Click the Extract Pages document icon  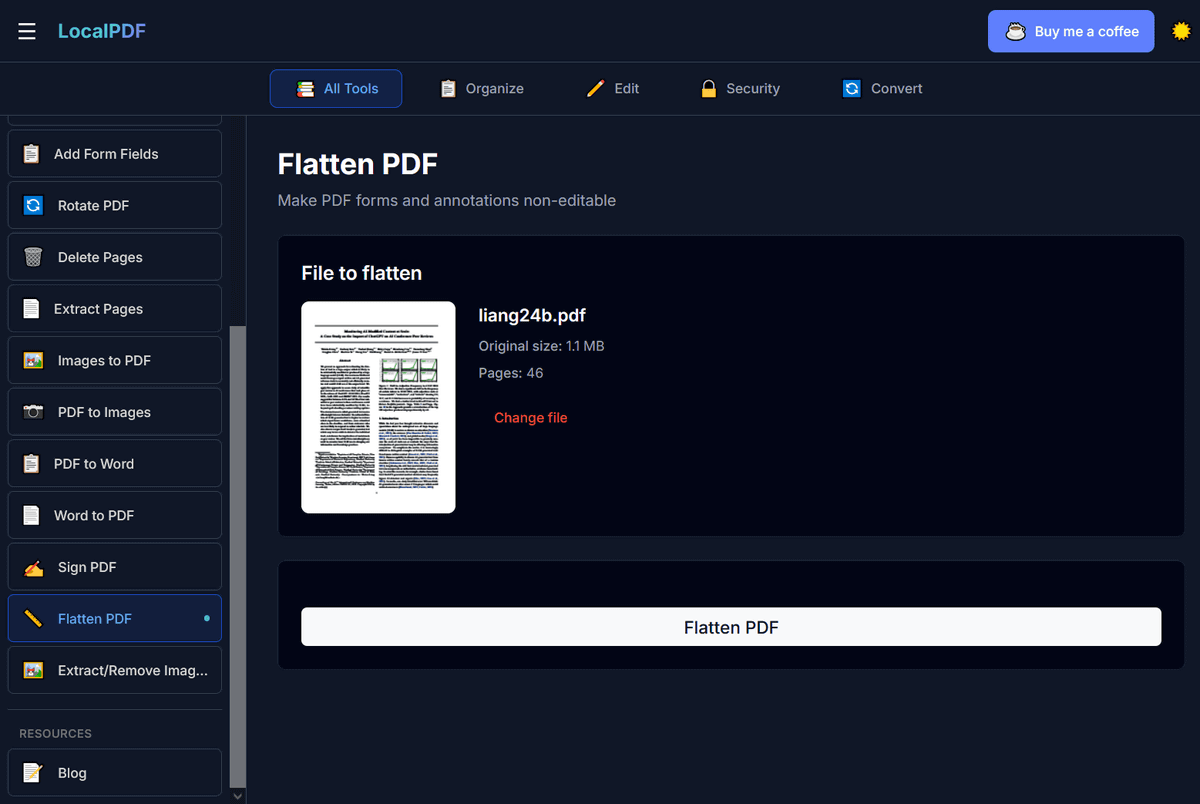(32, 309)
